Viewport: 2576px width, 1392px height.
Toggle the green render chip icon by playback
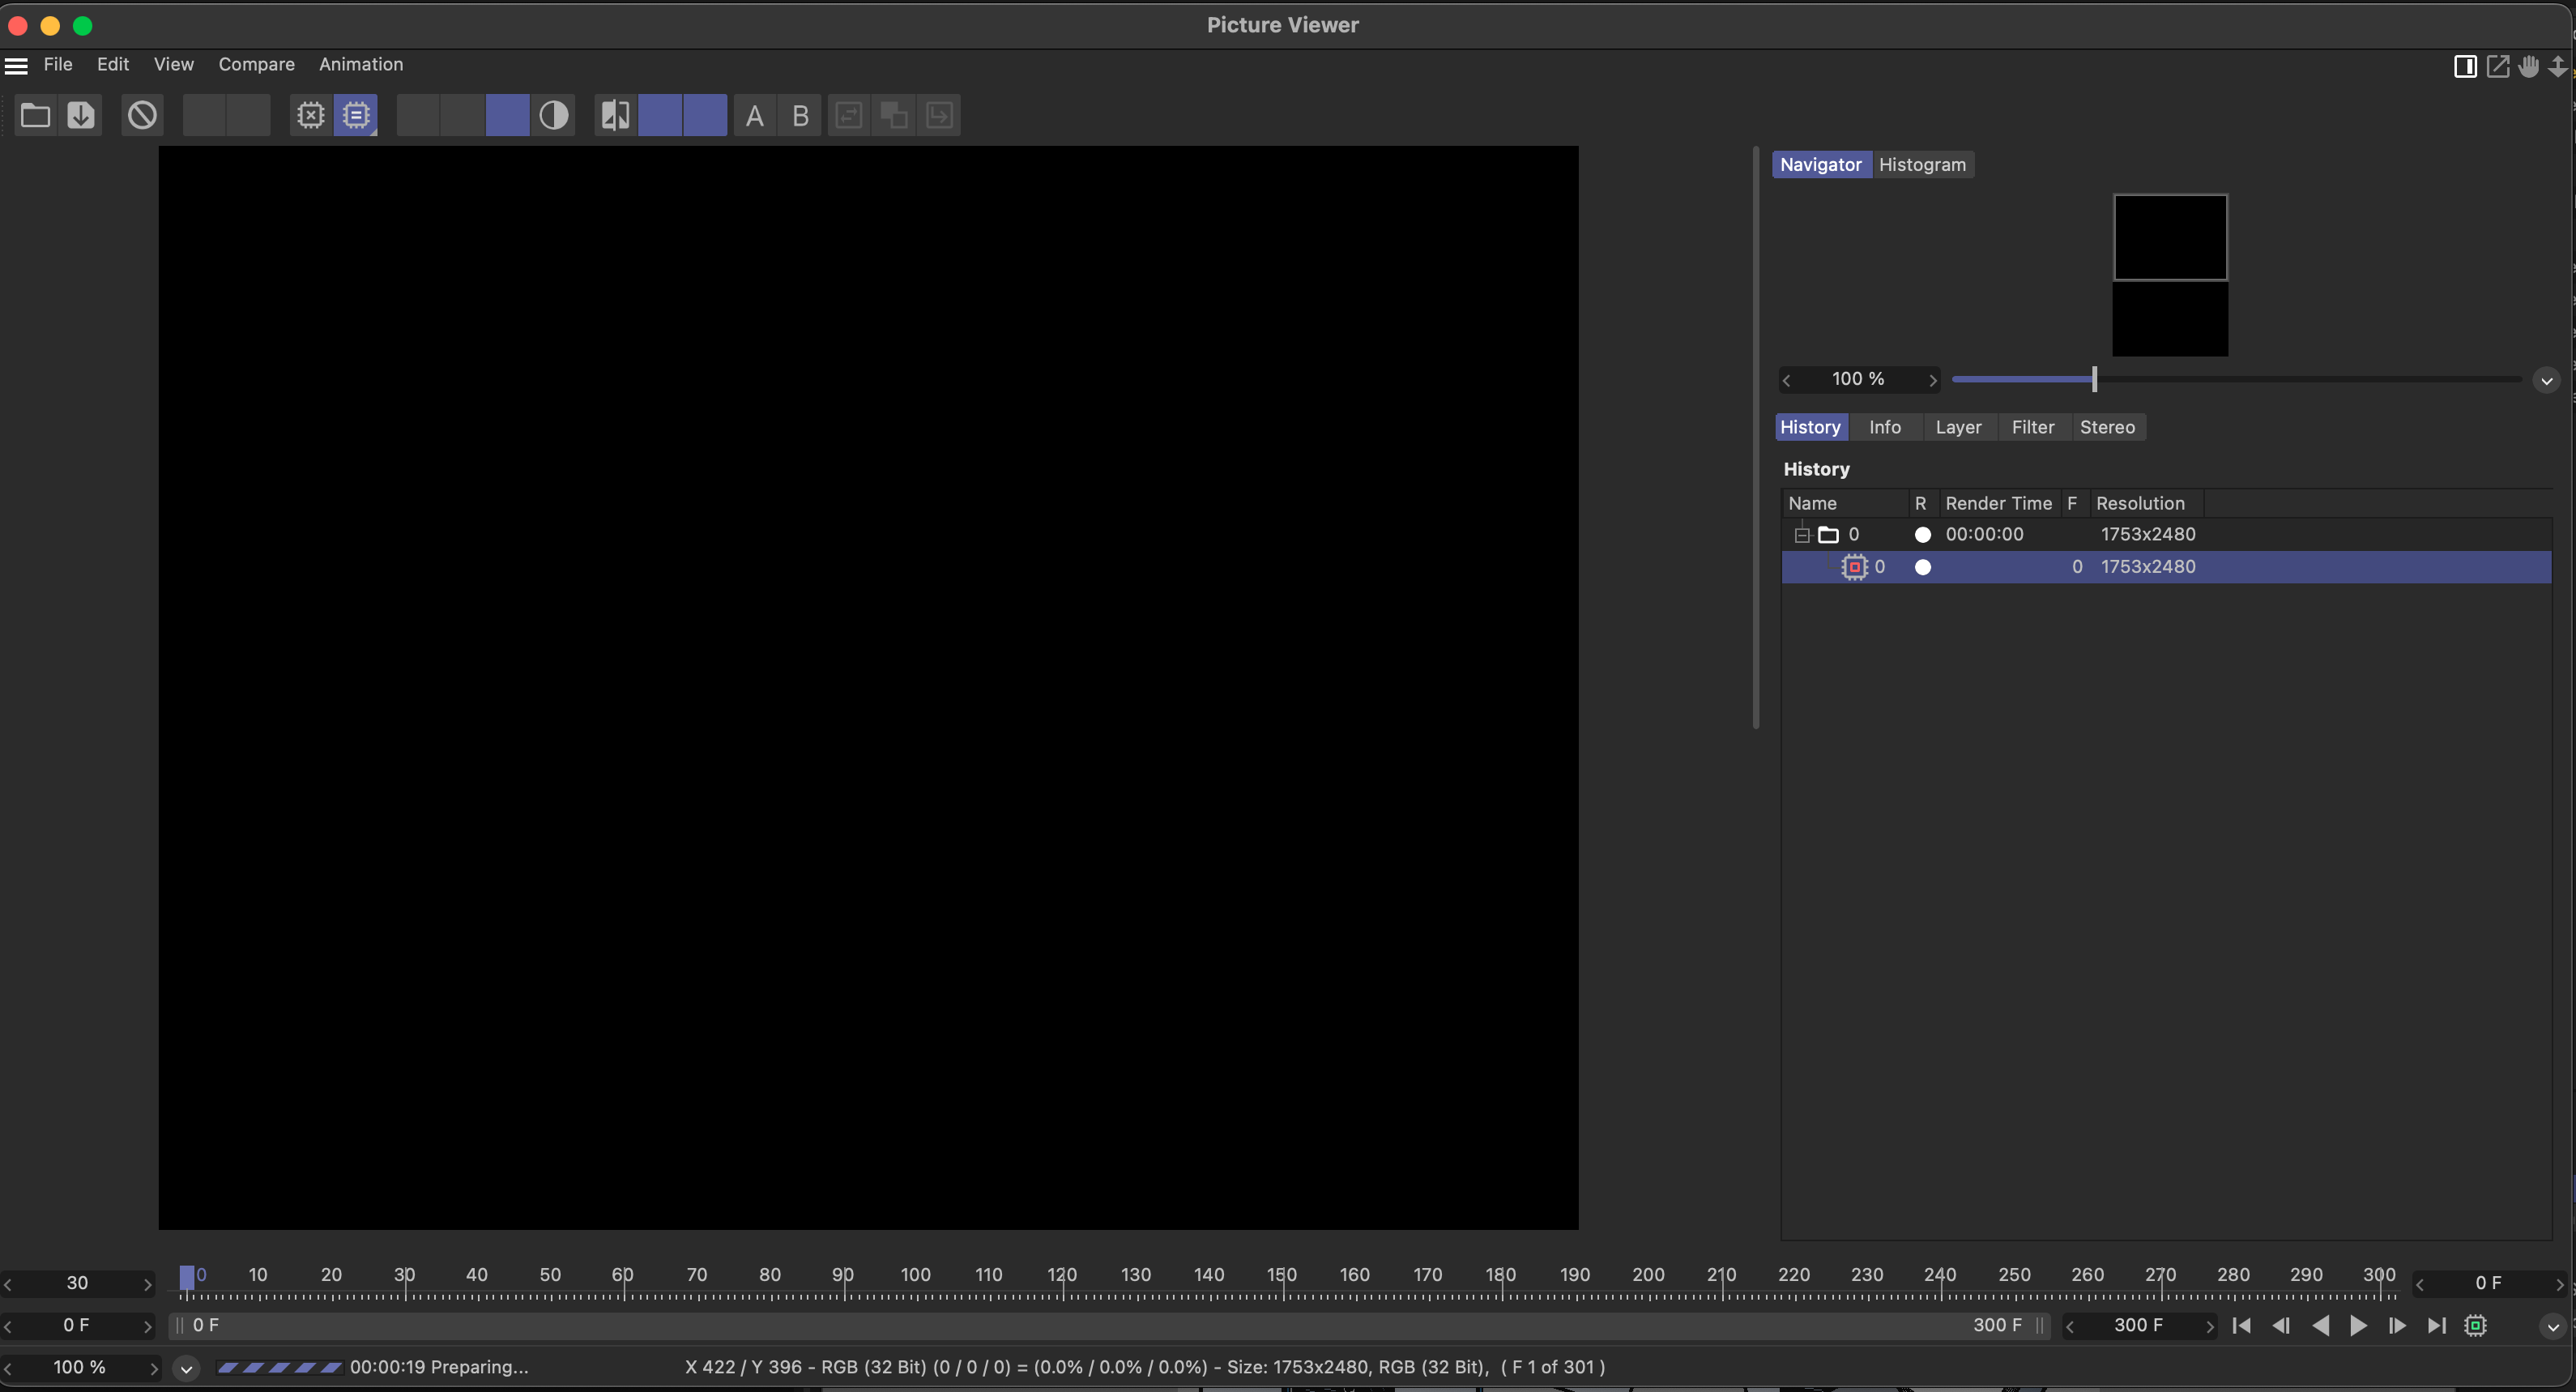point(2475,1326)
